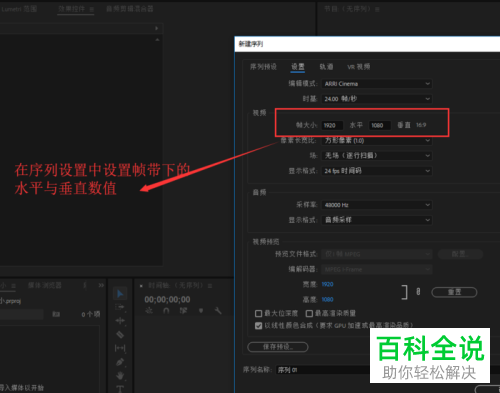Select the Hand tool
This screenshot has width=500, height=393.
120,376
